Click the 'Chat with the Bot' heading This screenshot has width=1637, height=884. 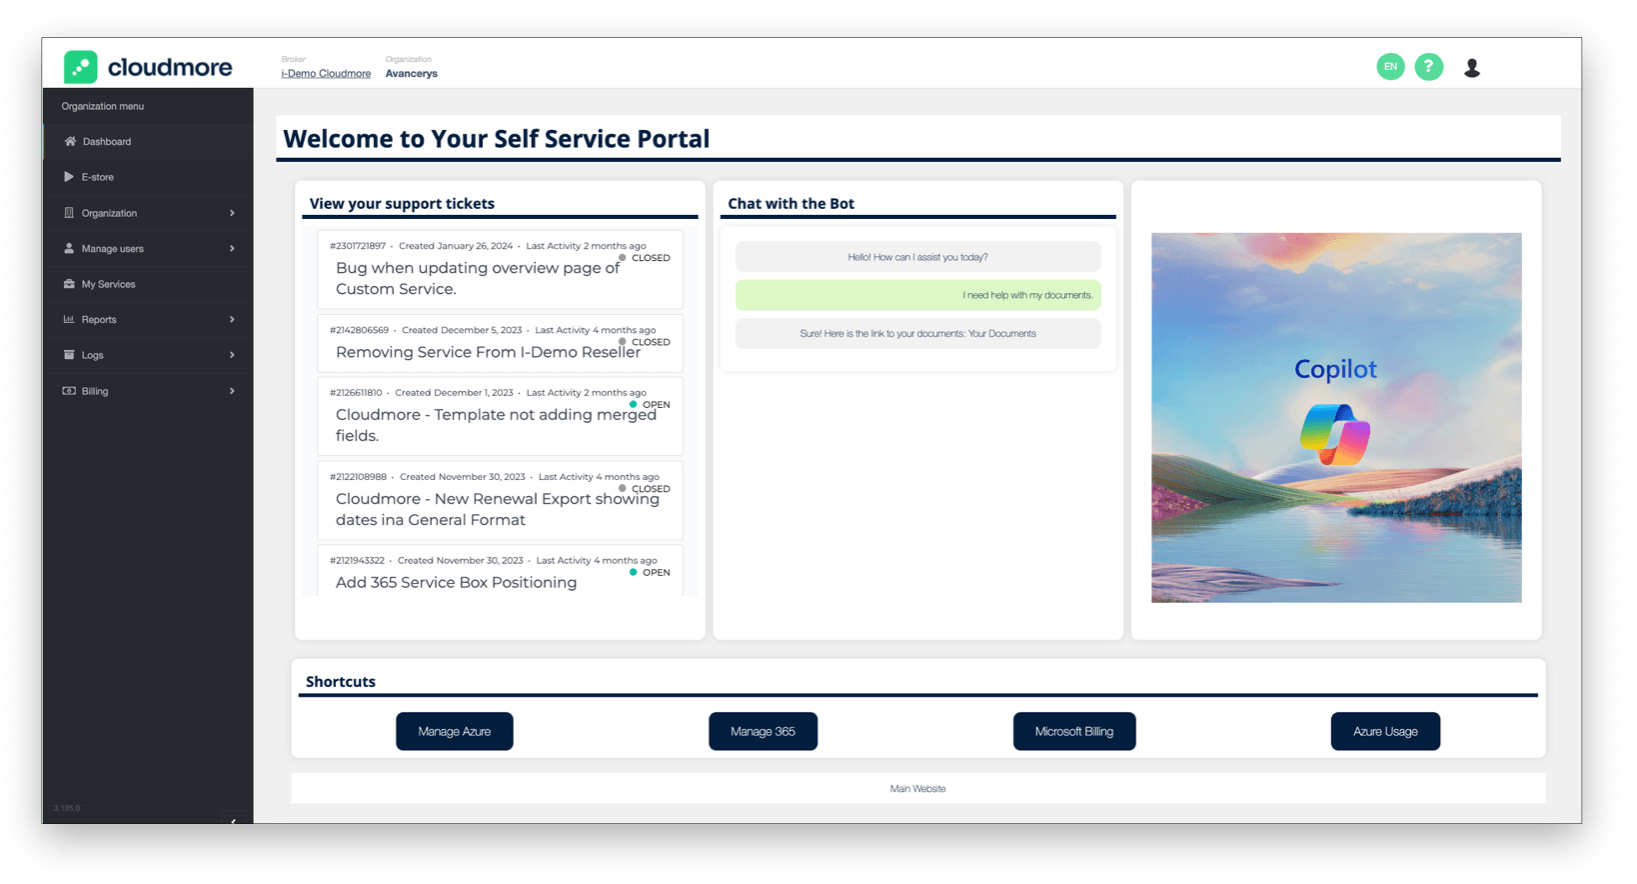(x=791, y=203)
